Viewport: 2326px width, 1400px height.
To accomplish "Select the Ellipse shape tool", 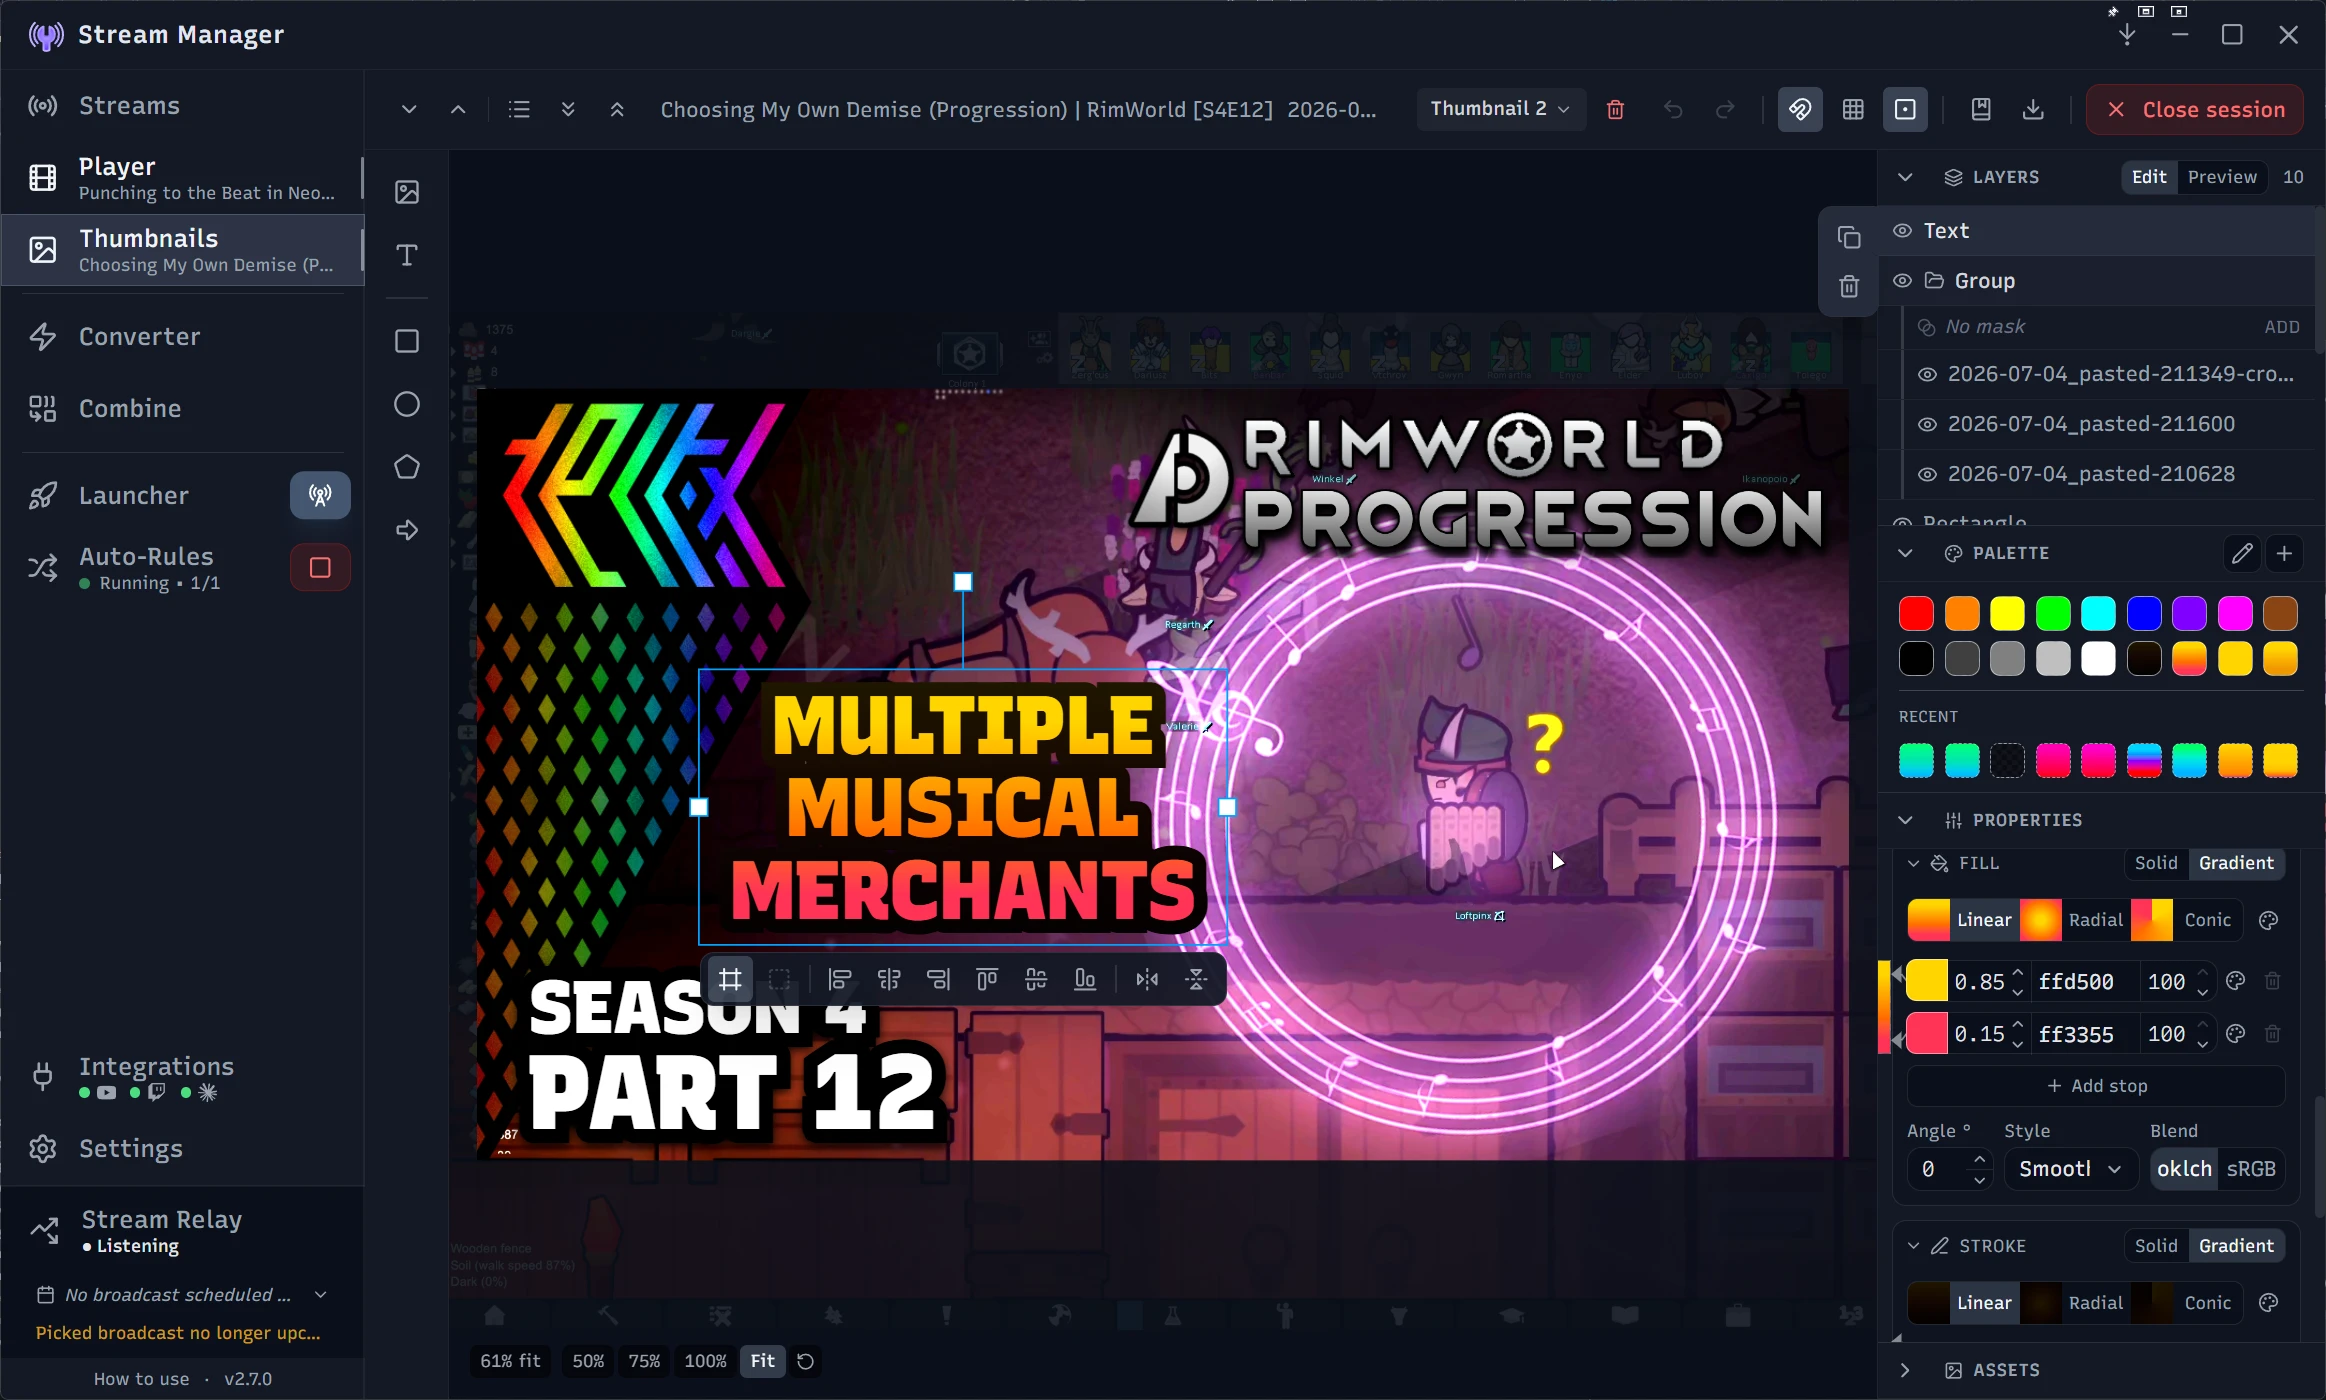I will point(407,404).
